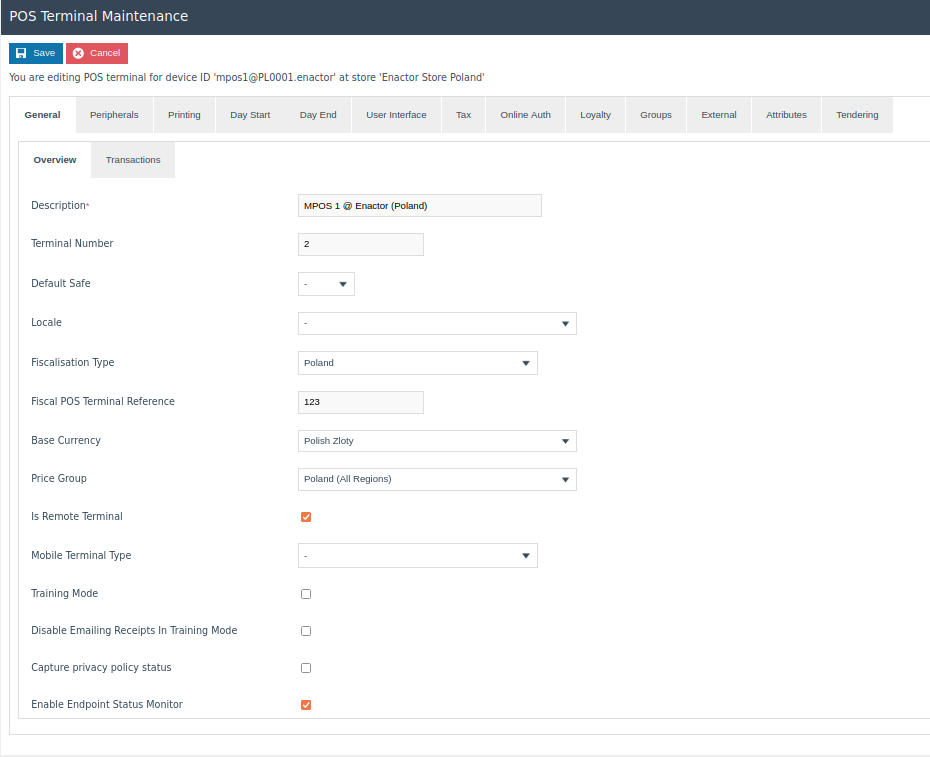930x757 pixels.
Task: Switch to the Transactions sub-tab
Action: (133, 160)
